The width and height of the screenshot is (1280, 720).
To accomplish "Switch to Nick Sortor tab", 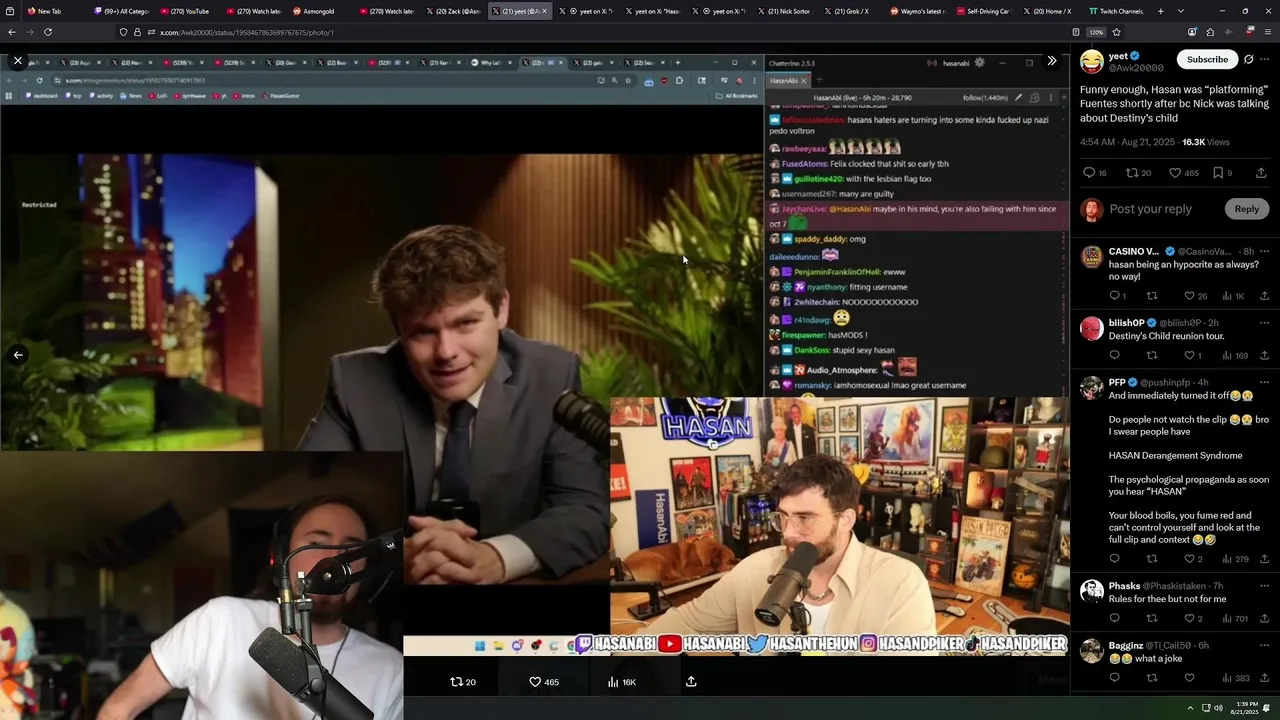I will point(784,11).
